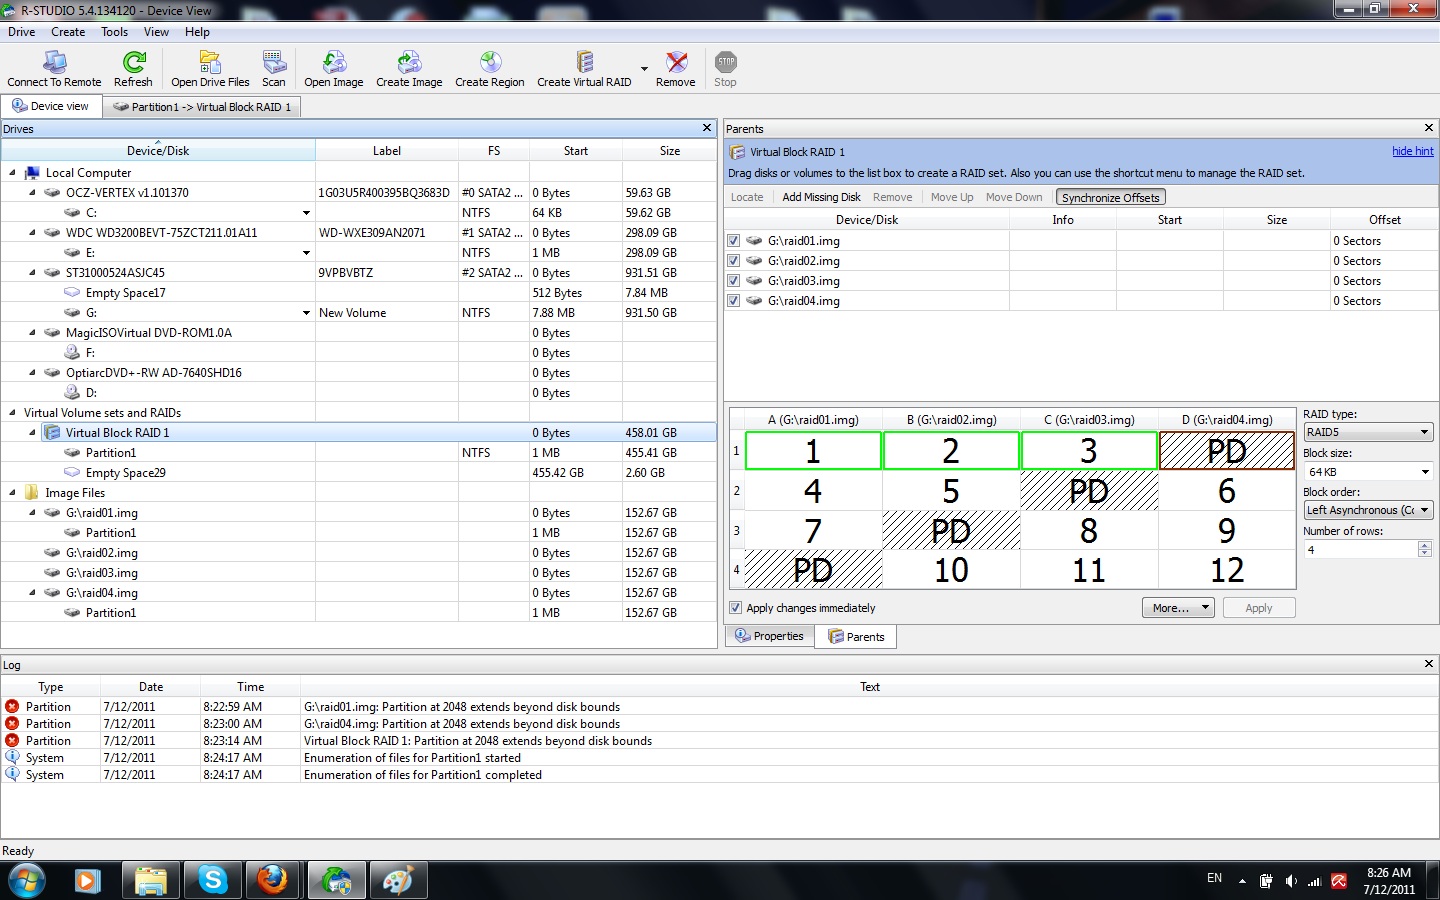Image resolution: width=1440 pixels, height=900 pixels.
Task: Switch to the Properties tab
Action: (x=770, y=636)
